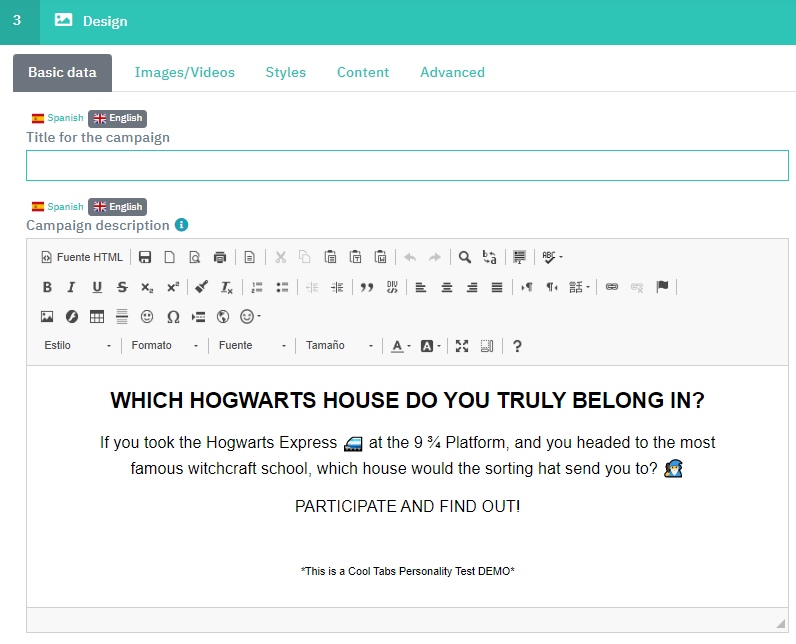Screen dimensions: 796x644
Task: Open the Fuente font dropdown
Action: (252, 346)
